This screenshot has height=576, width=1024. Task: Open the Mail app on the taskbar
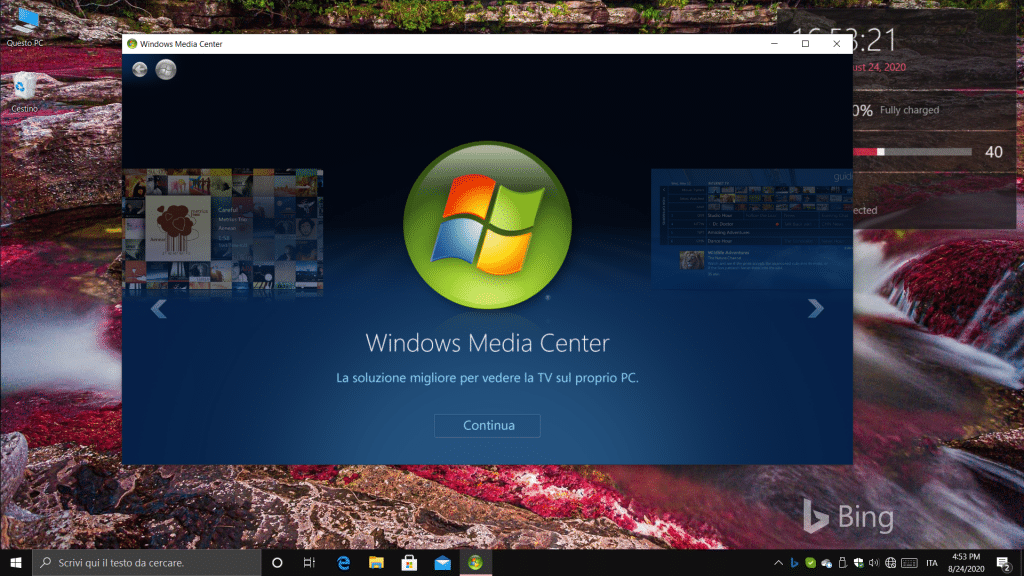(442, 563)
